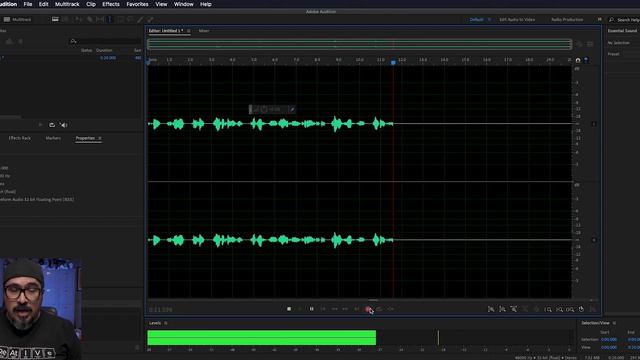This screenshot has height=360, width=640.
Task: Switch to the Mixer tab
Action: 204,31
